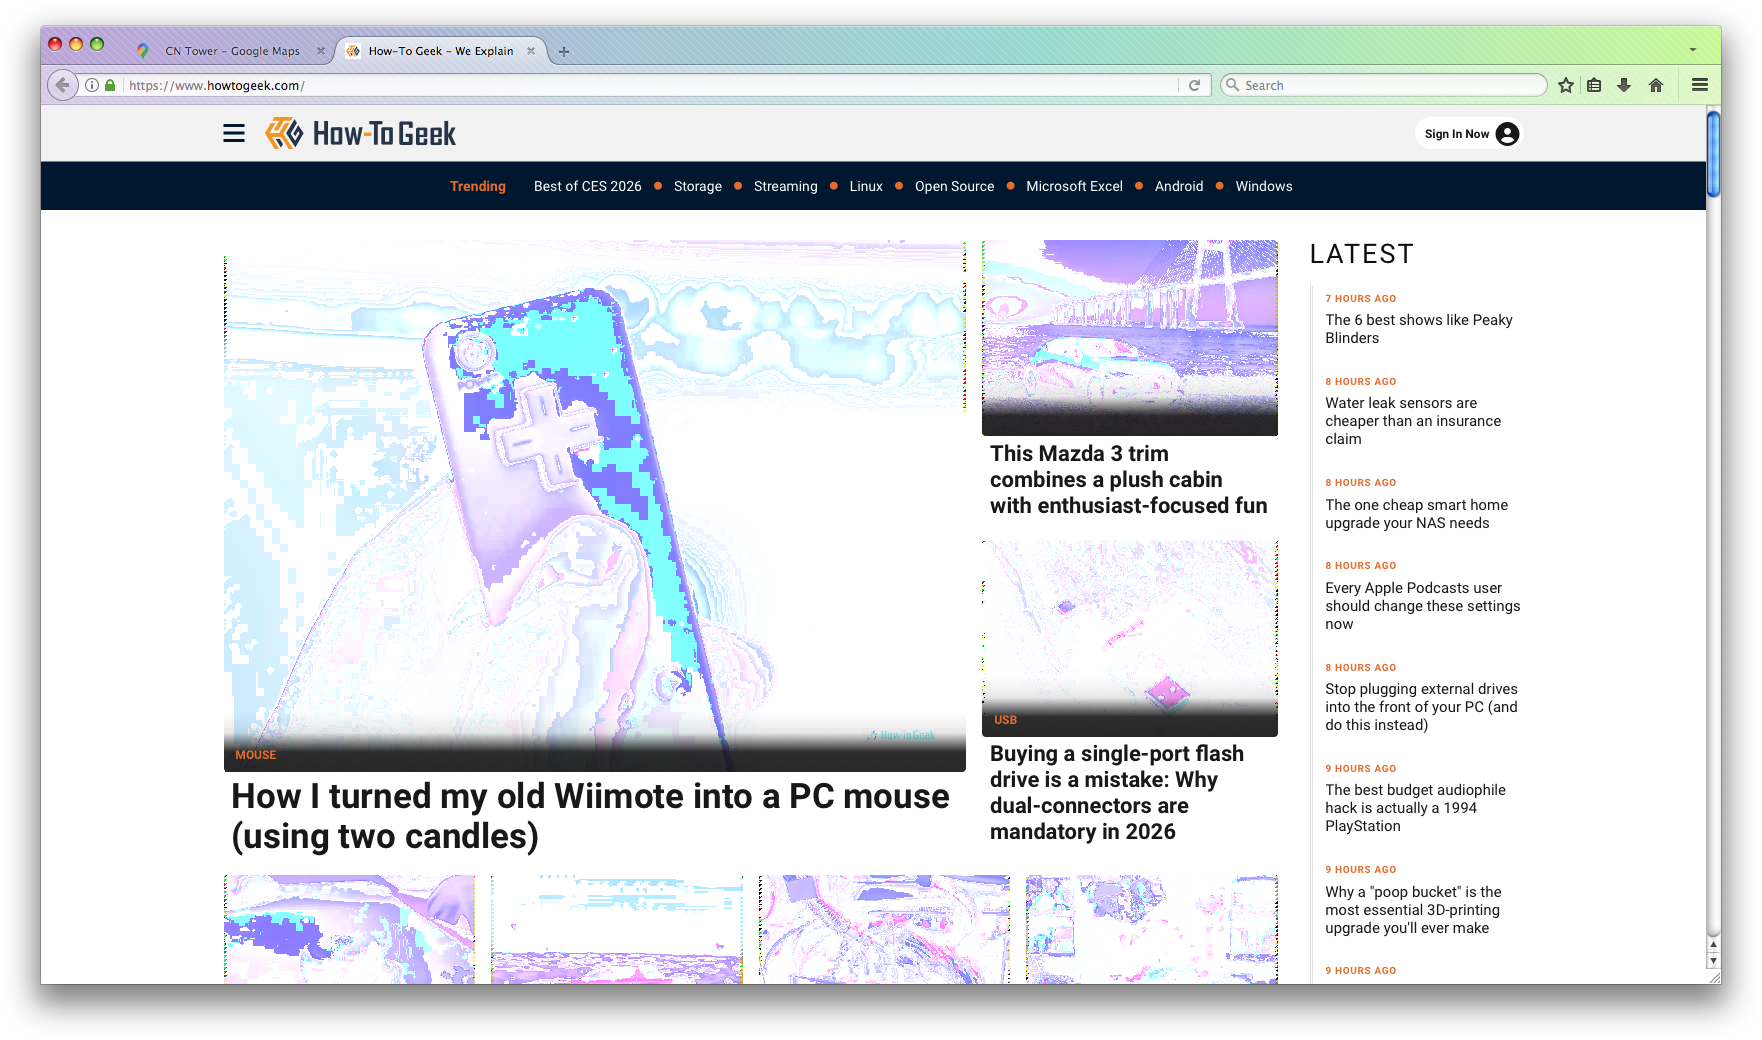This screenshot has width=1762, height=1040.
Task: Open the budget audiophile PlayStation article
Action: click(x=1416, y=808)
